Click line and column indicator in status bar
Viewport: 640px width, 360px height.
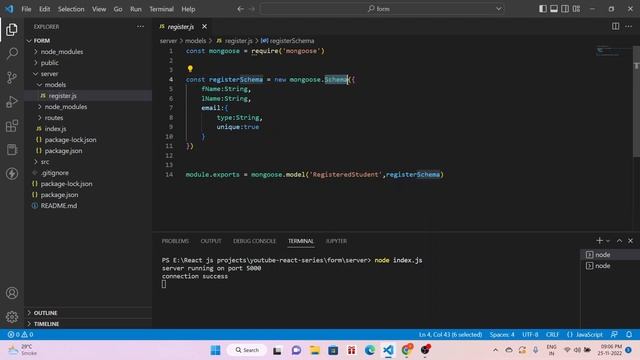(450, 334)
